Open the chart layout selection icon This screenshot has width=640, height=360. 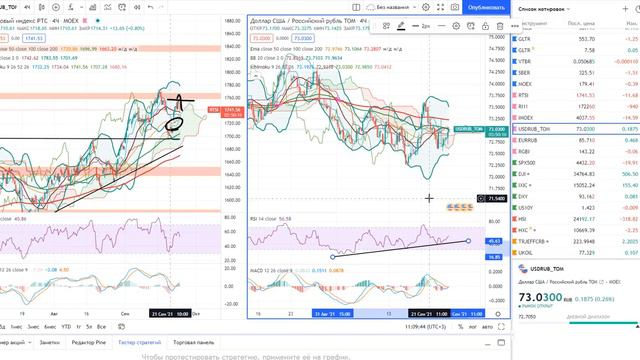(x=356, y=7)
